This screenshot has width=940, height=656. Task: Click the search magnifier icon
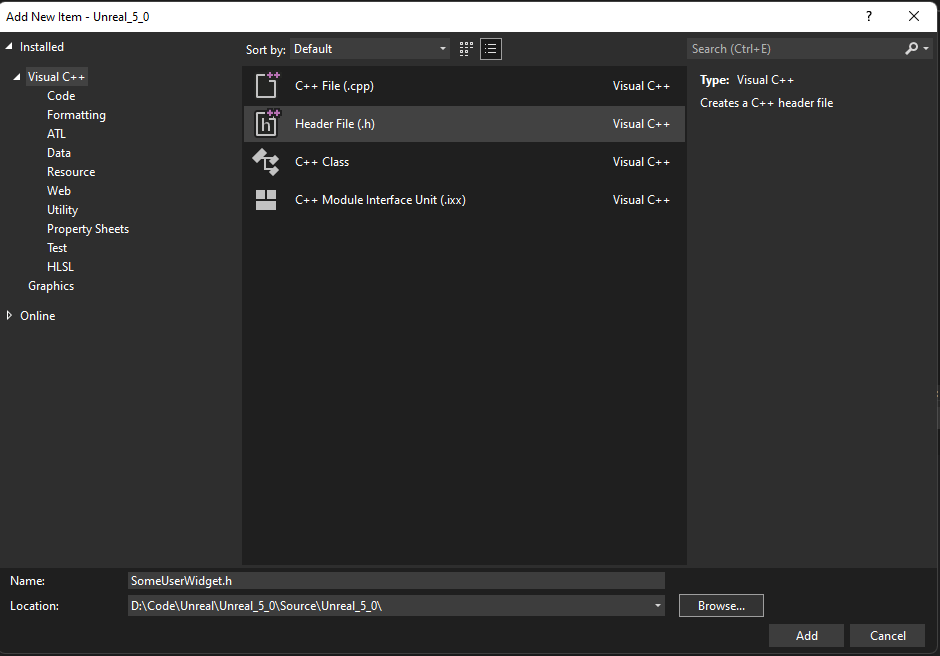click(x=911, y=48)
